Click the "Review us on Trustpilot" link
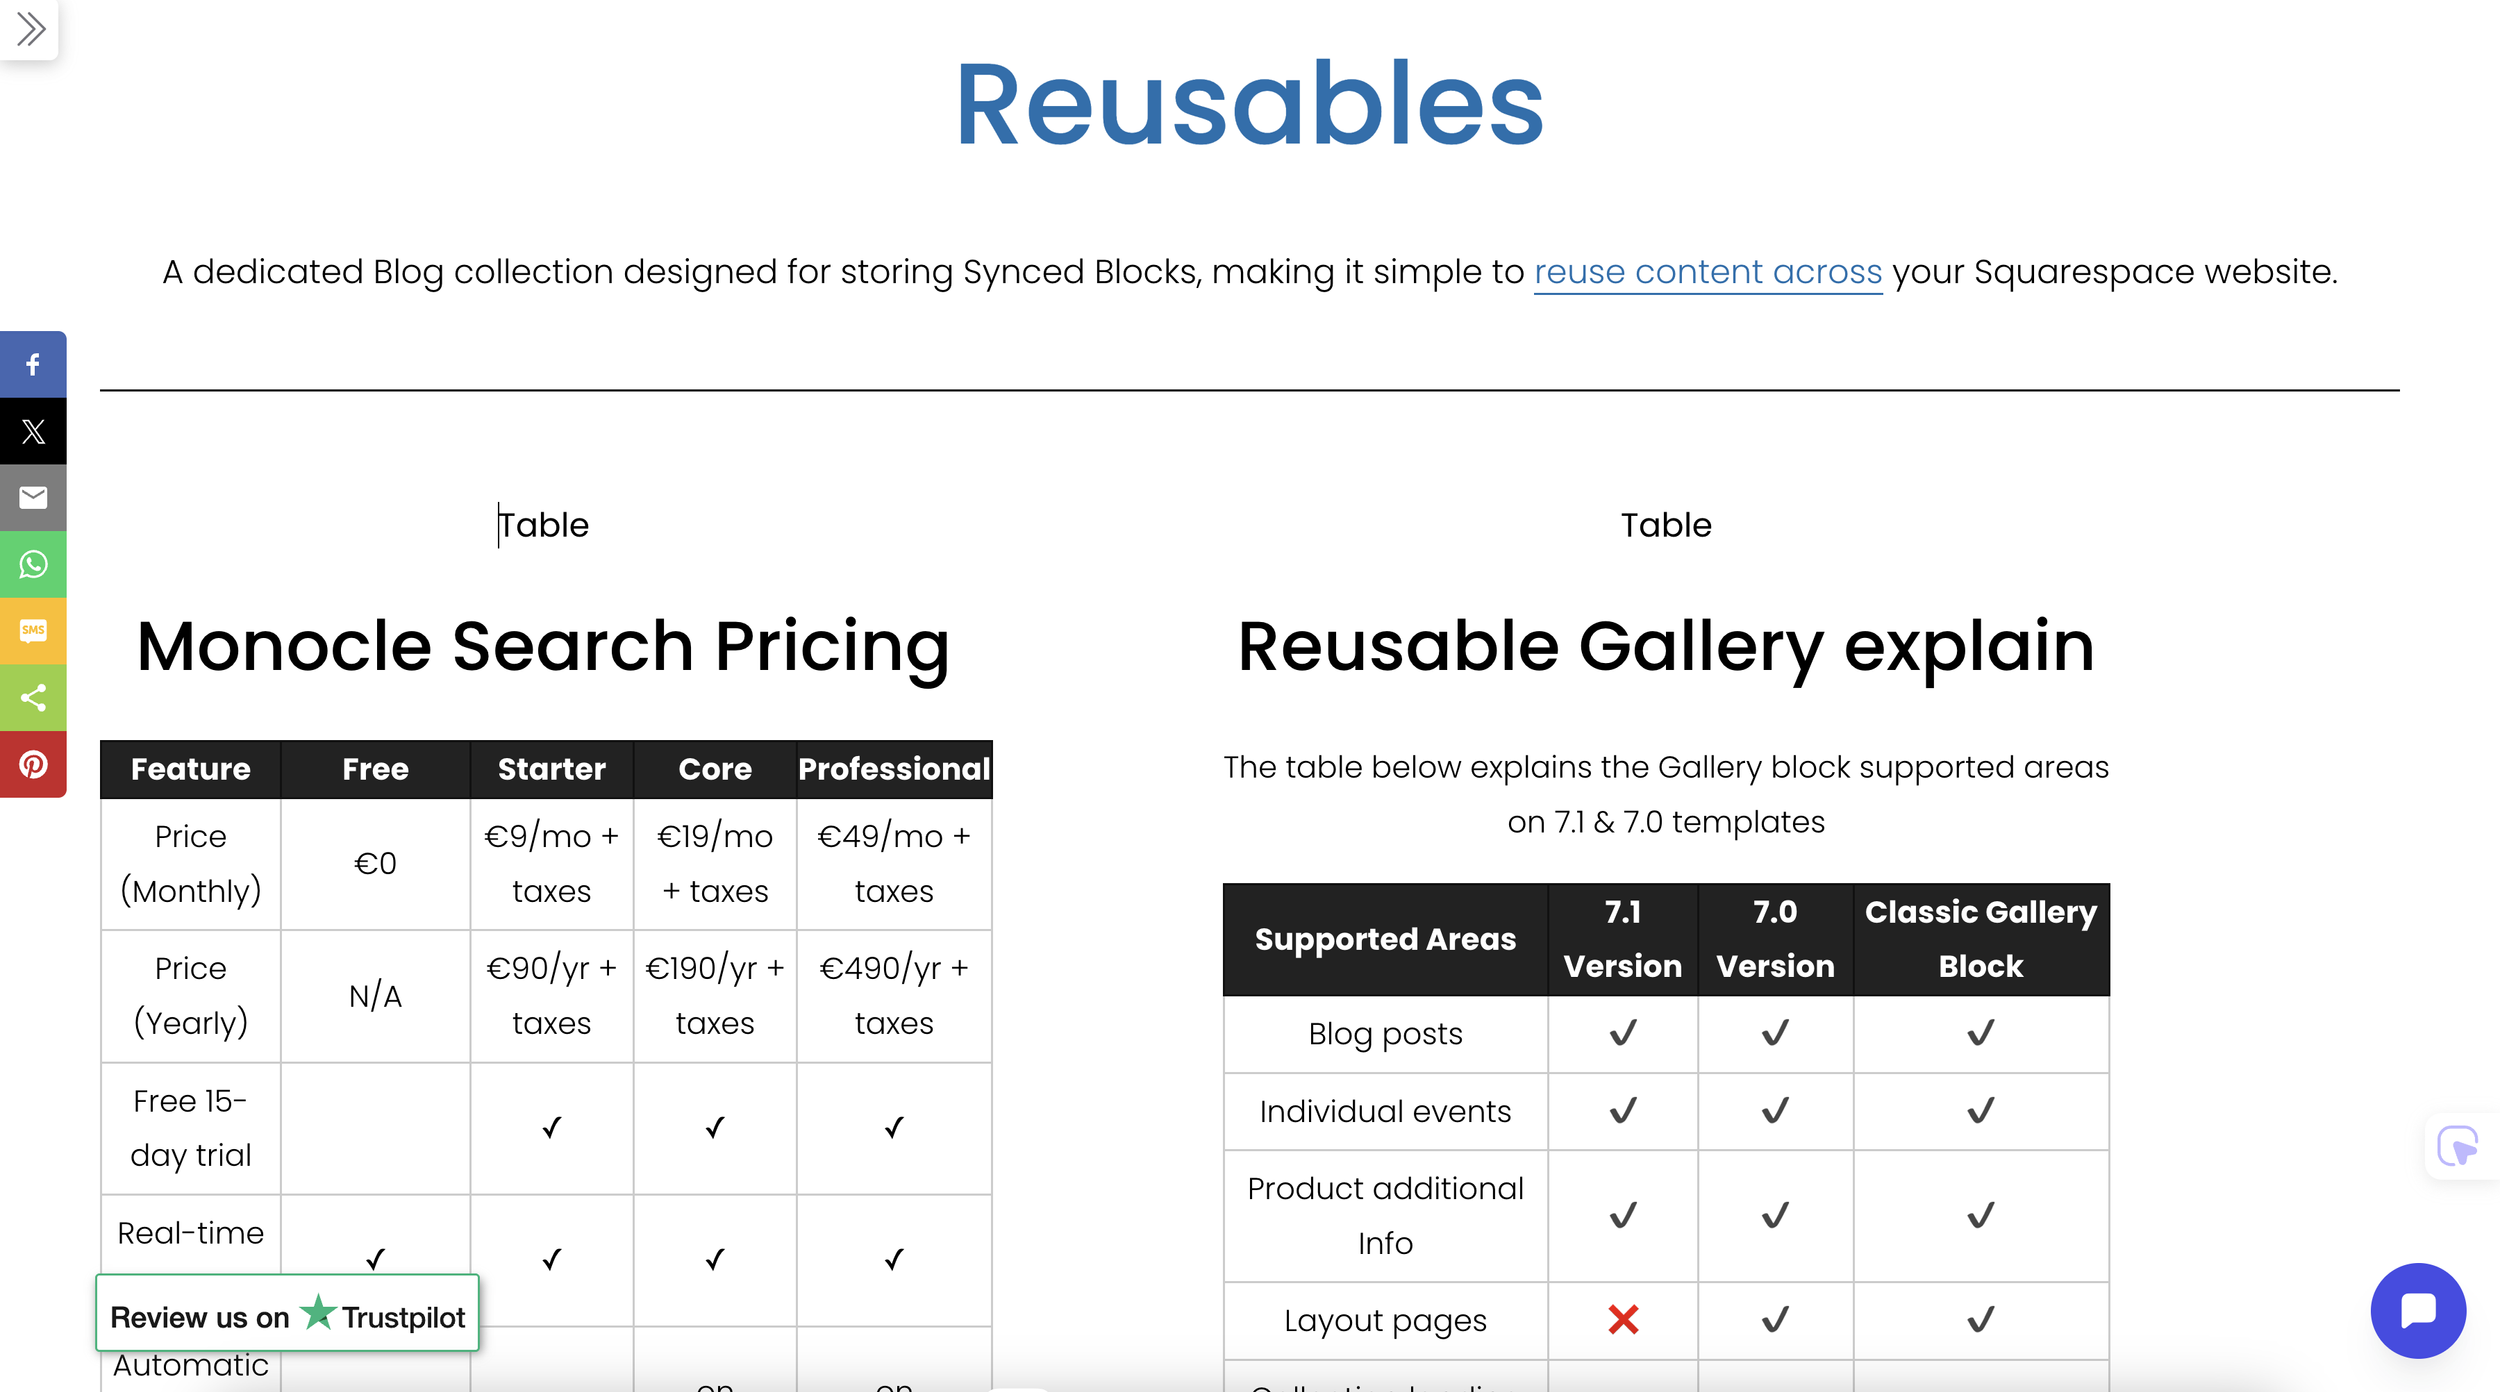This screenshot has height=1392, width=2500. click(x=286, y=1316)
